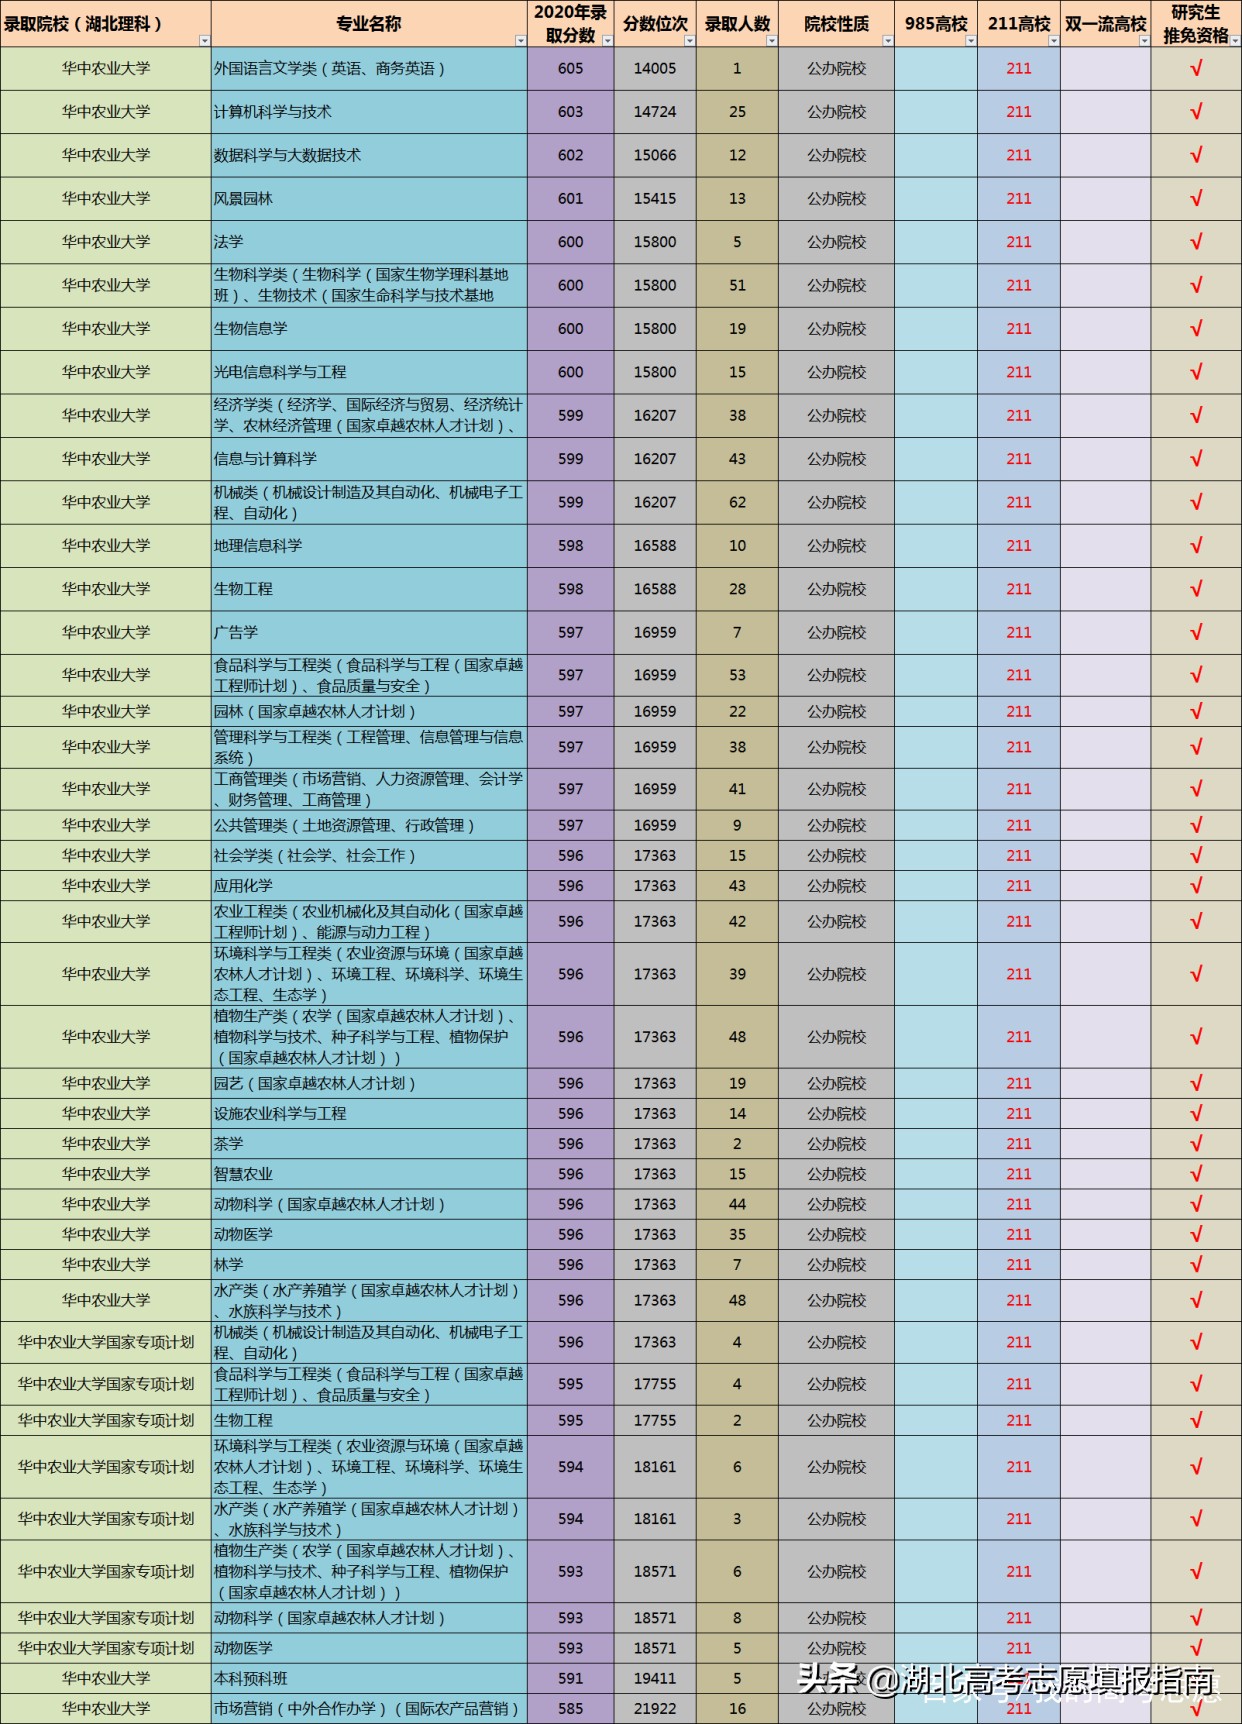This screenshot has width=1242, height=1724.
Task: Select the 地理信息科学 cell
Action: [x=369, y=546]
